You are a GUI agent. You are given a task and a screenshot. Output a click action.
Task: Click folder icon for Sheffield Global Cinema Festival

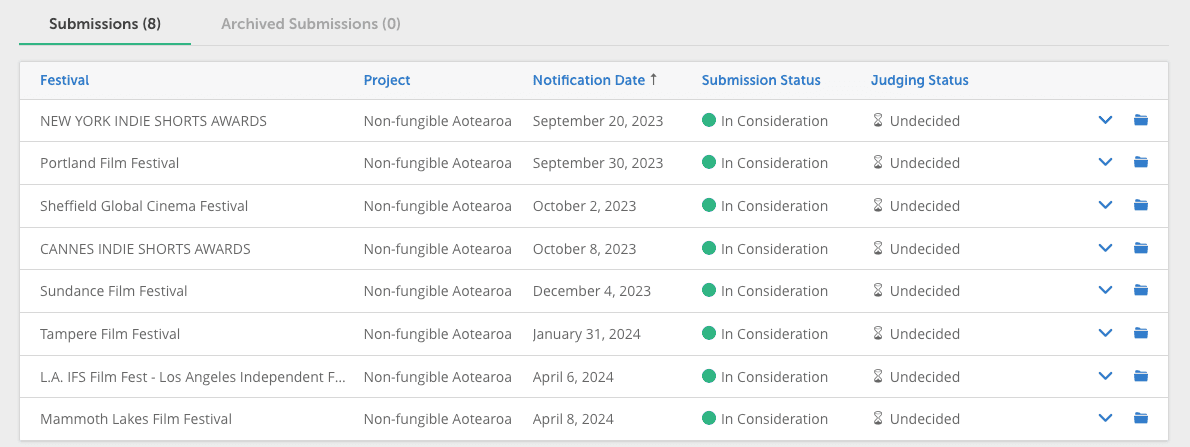1141,206
